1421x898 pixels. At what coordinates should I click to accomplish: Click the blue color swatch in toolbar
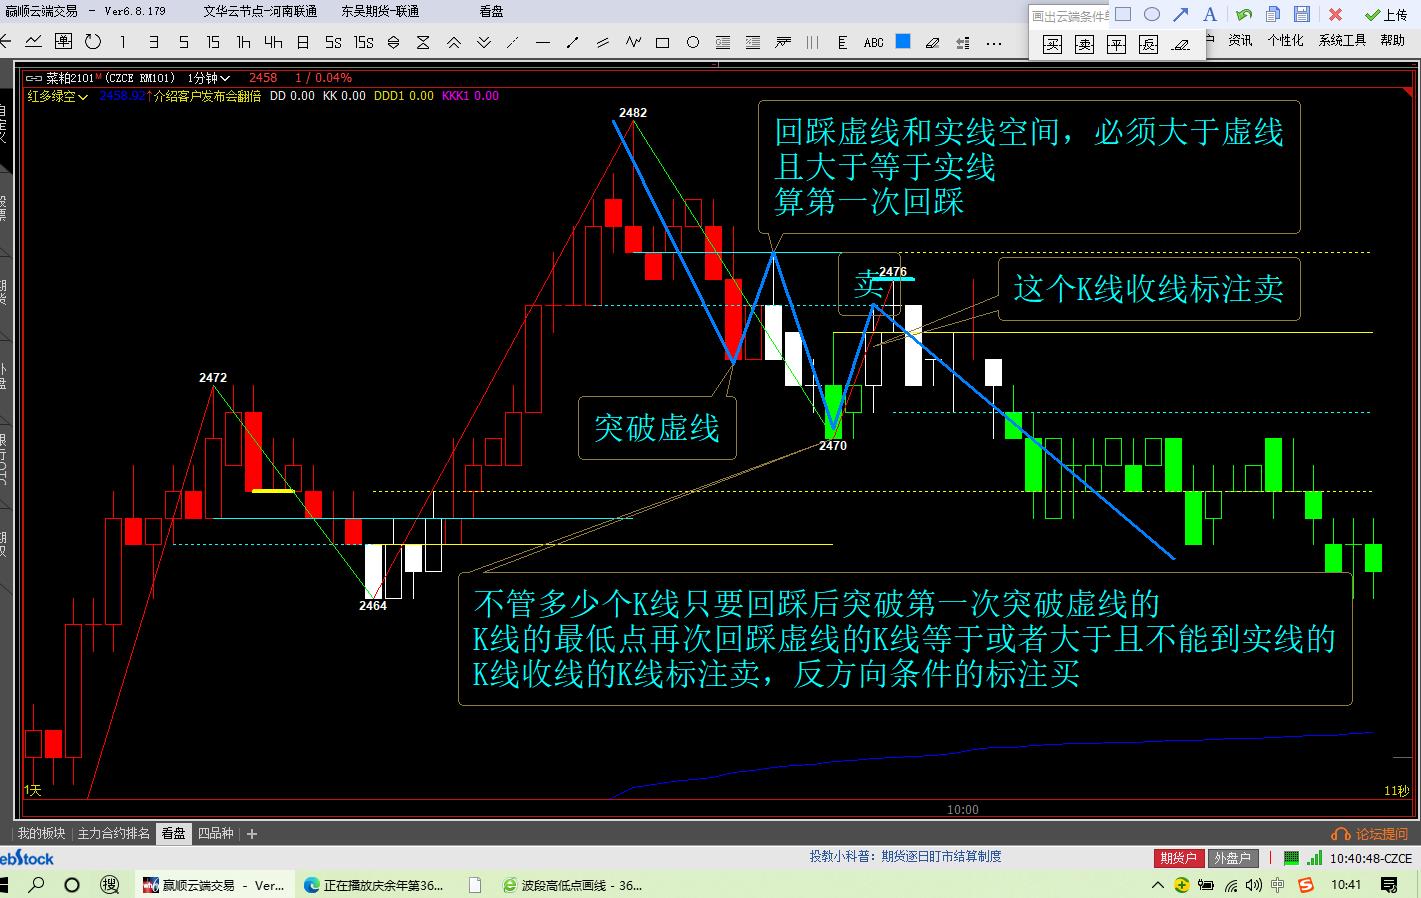click(x=903, y=42)
